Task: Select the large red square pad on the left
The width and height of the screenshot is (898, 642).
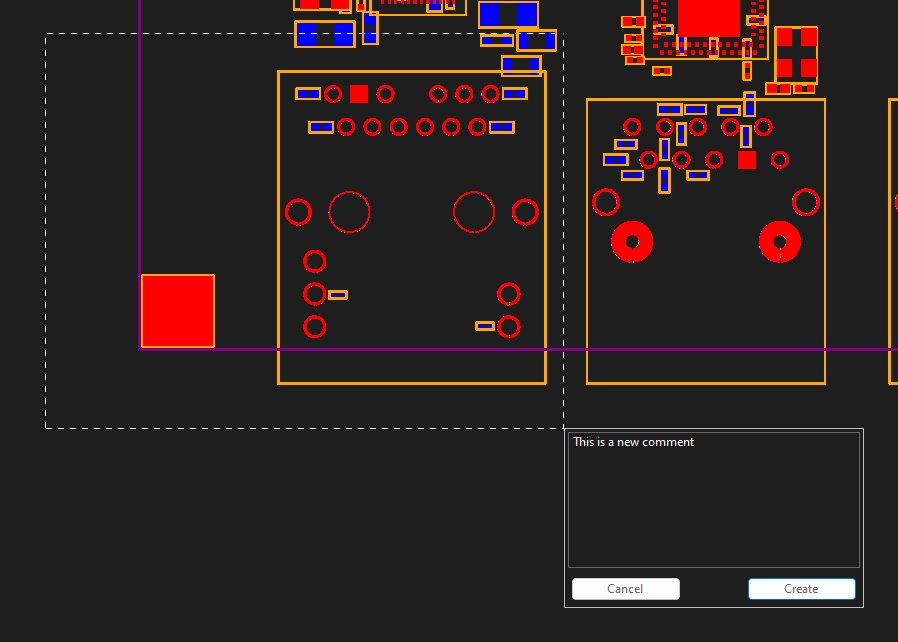Action: coord(177,311)
